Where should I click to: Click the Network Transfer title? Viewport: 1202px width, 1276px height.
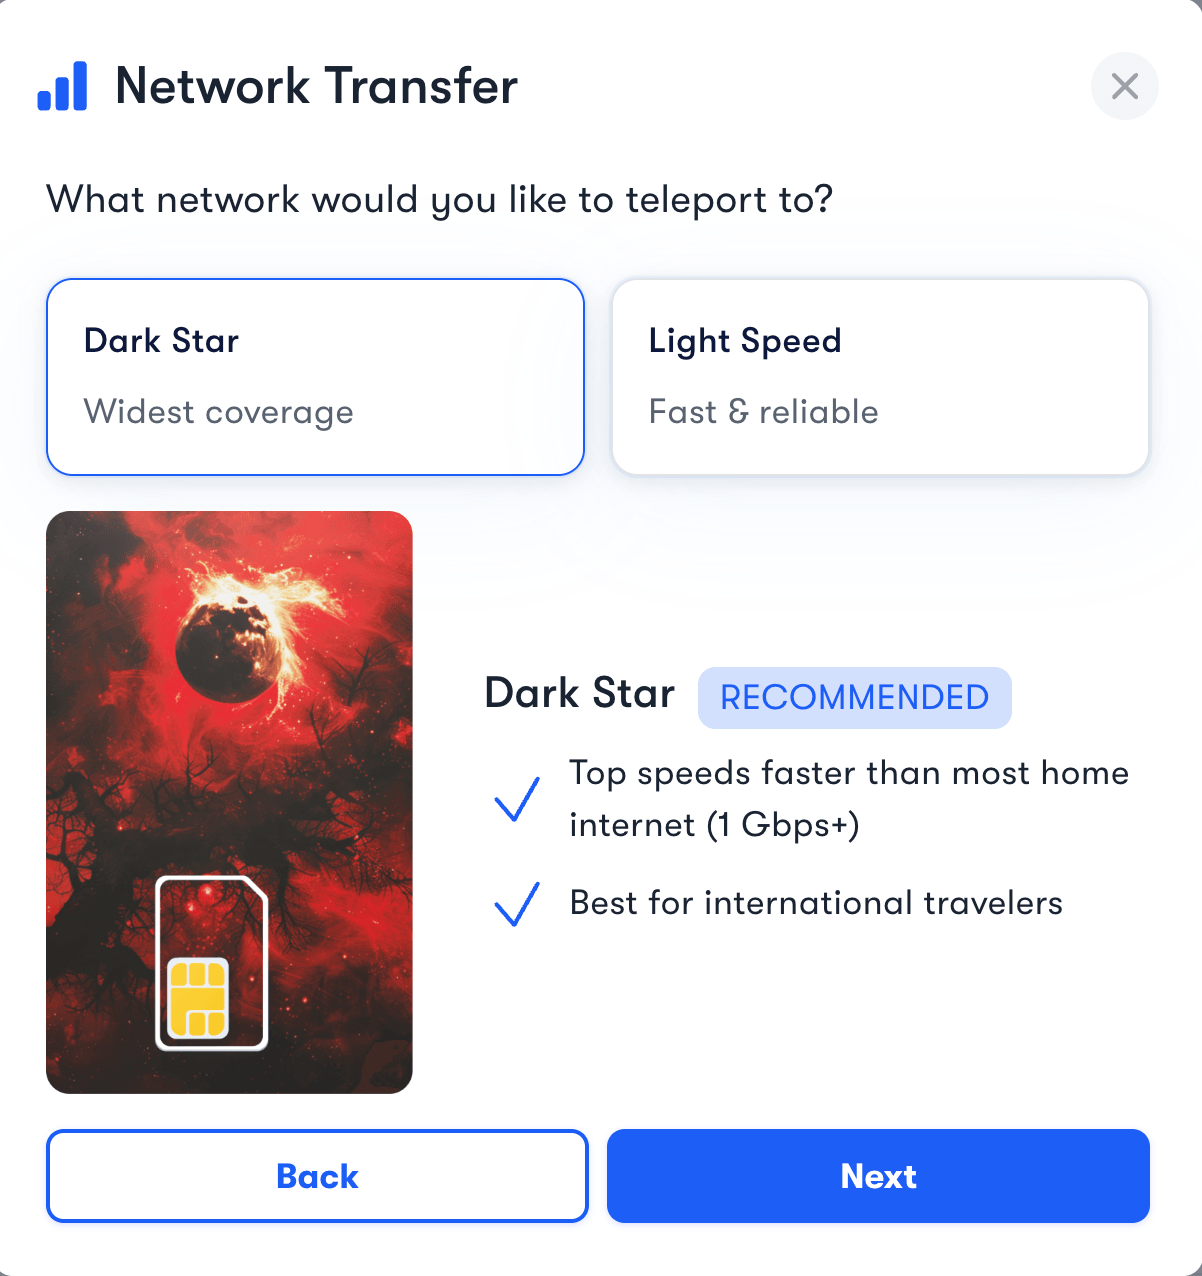(x=317, y=86)
